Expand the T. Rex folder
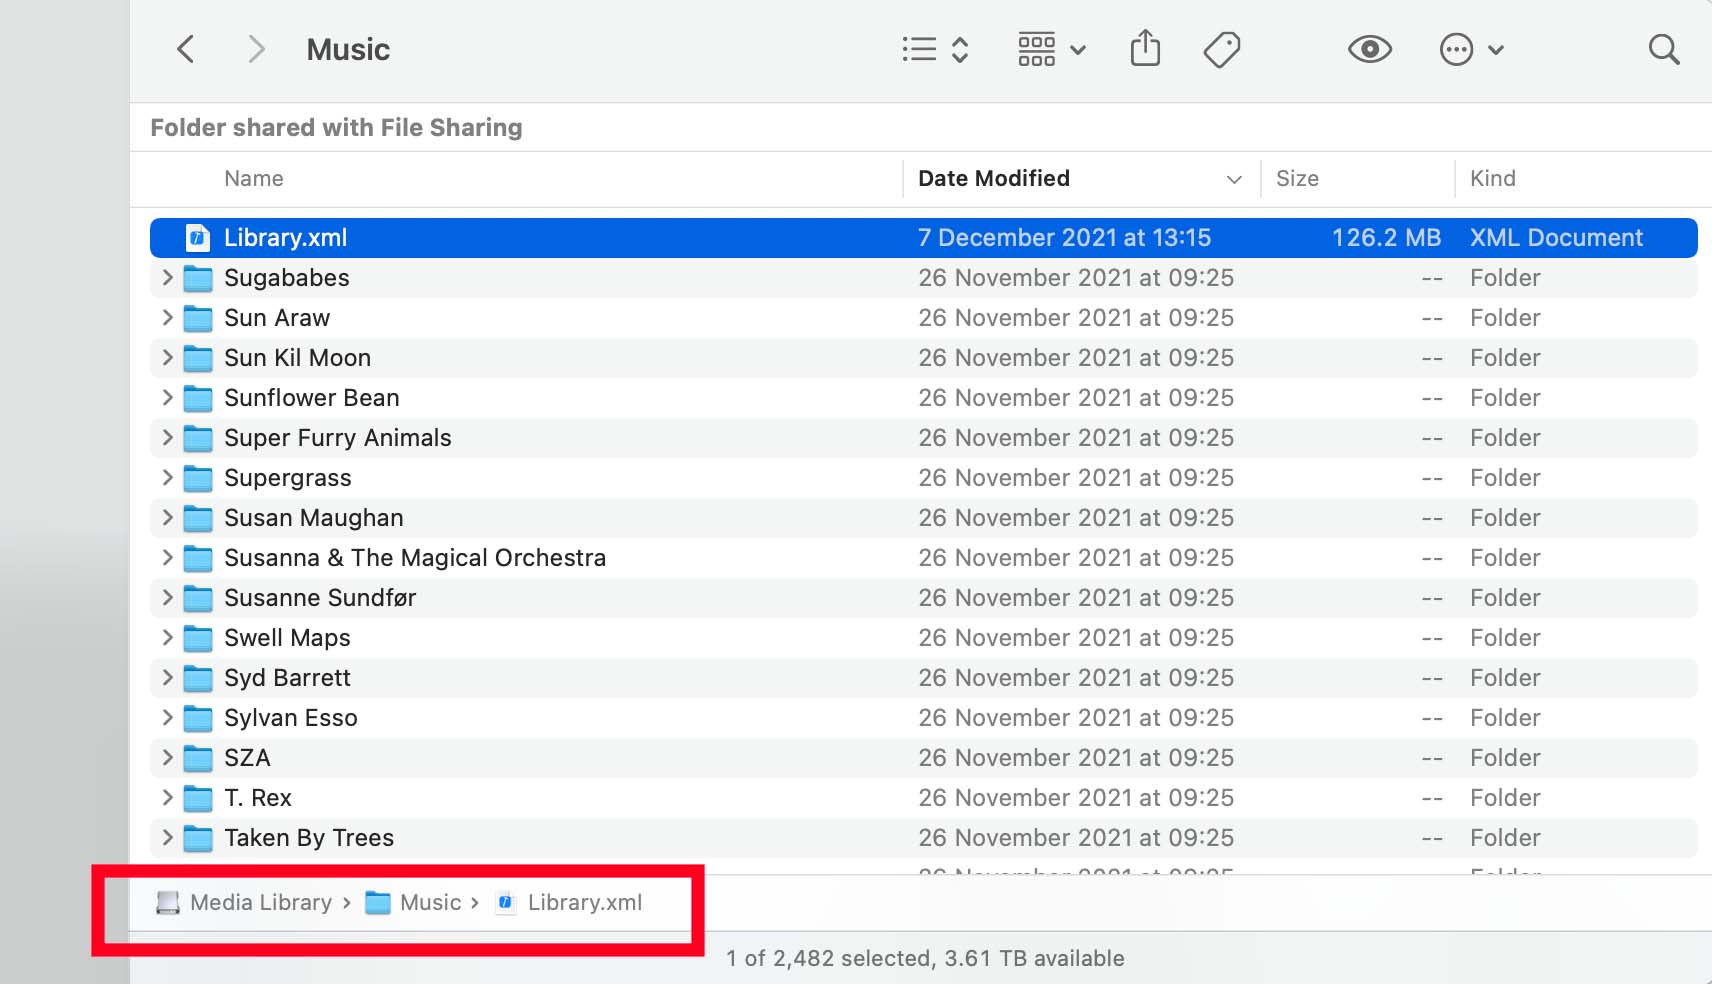 tap(167, 797)
